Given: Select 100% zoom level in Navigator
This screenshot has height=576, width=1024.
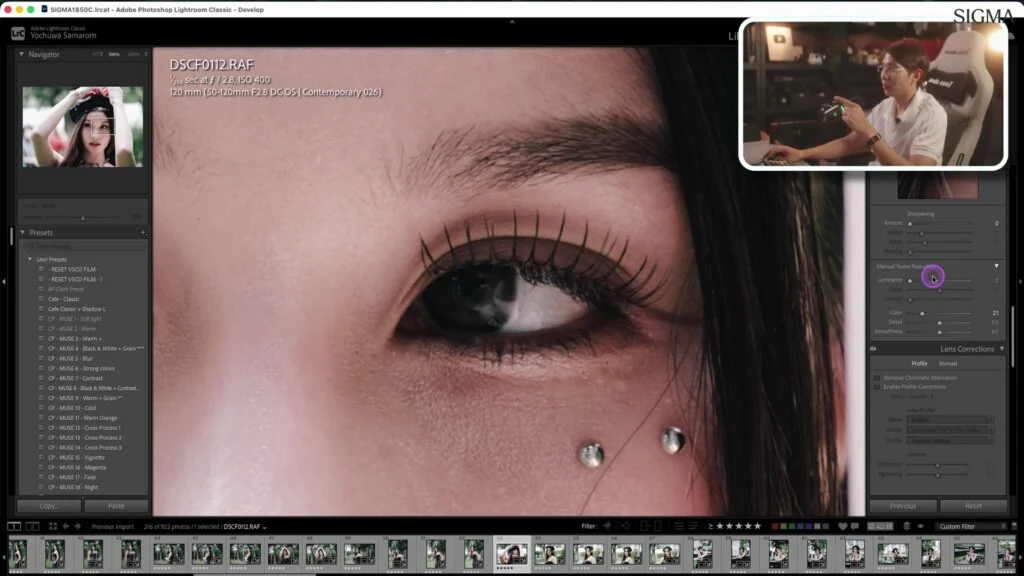Looking at the screenshot, I should (114, 54).
